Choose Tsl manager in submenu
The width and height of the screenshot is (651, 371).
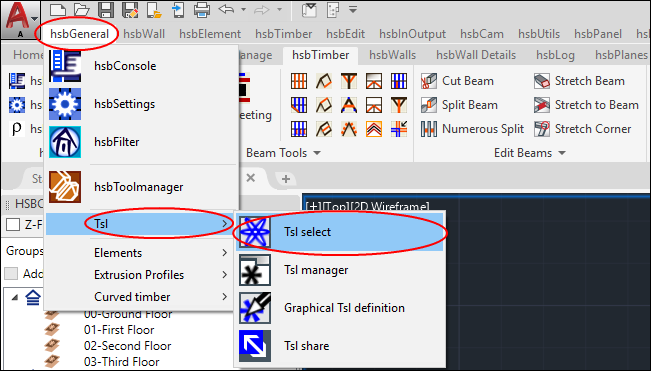pyautogui.click(x=340, y=270)
